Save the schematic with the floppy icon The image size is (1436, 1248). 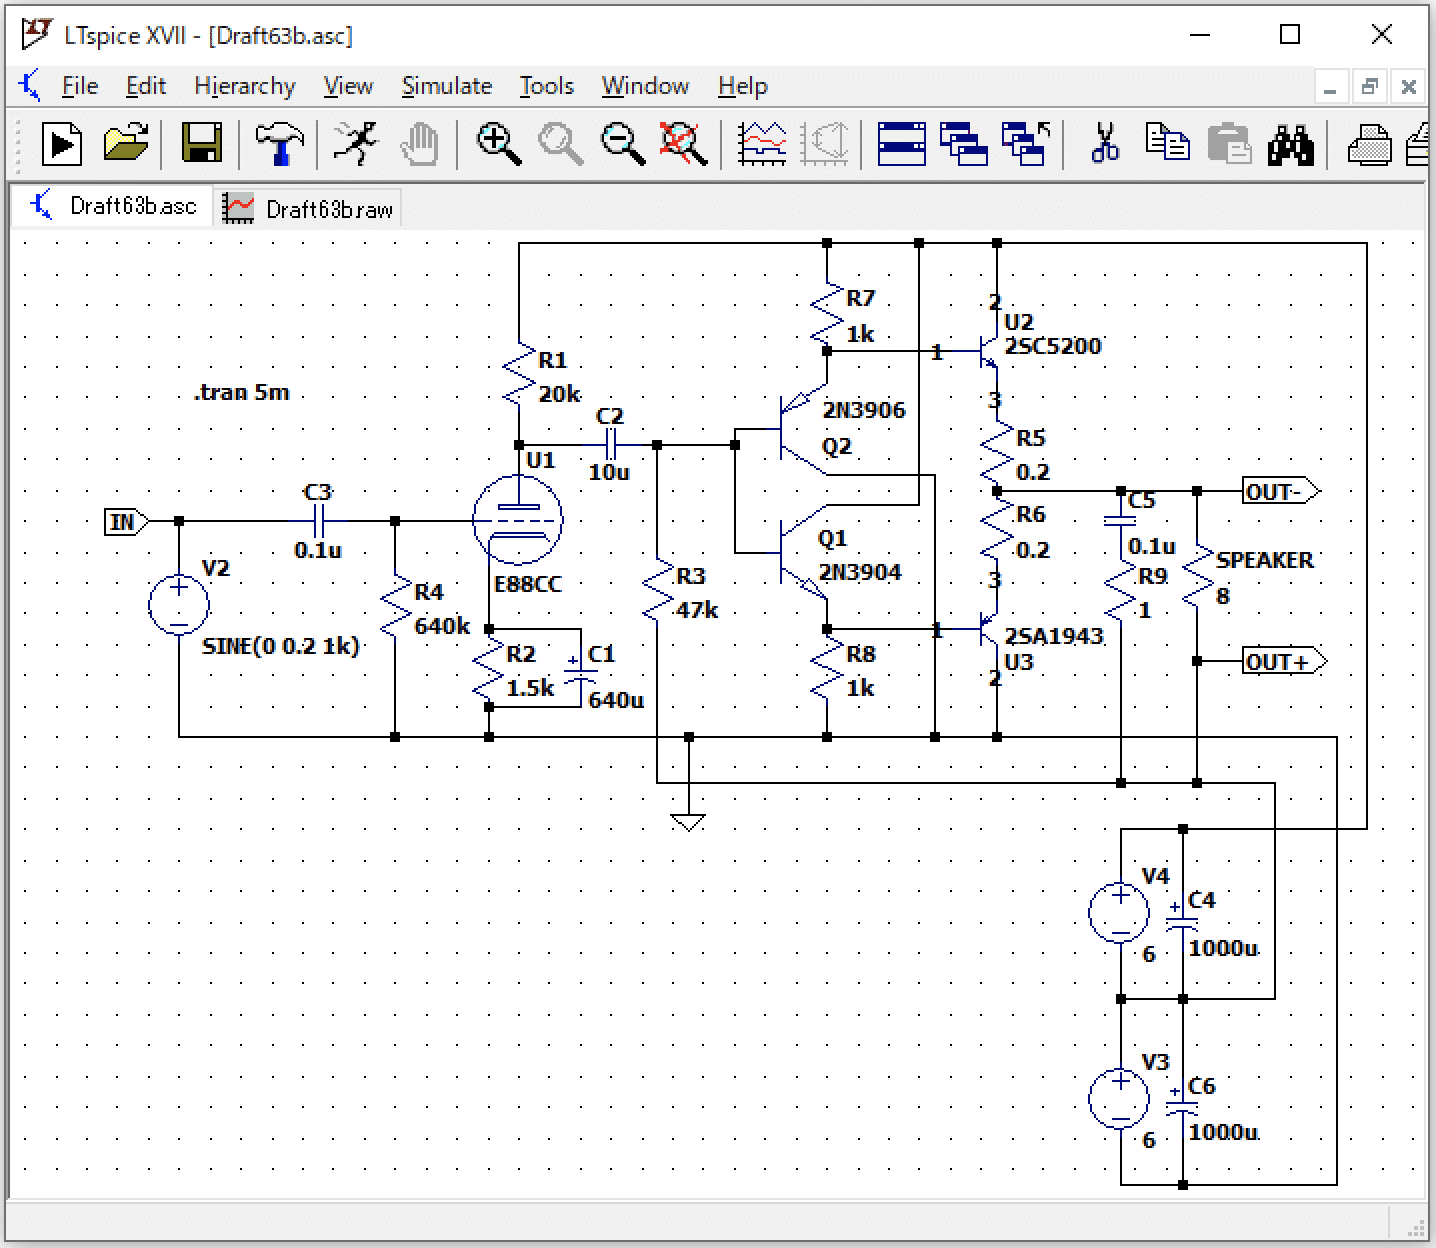coord(202,145)
